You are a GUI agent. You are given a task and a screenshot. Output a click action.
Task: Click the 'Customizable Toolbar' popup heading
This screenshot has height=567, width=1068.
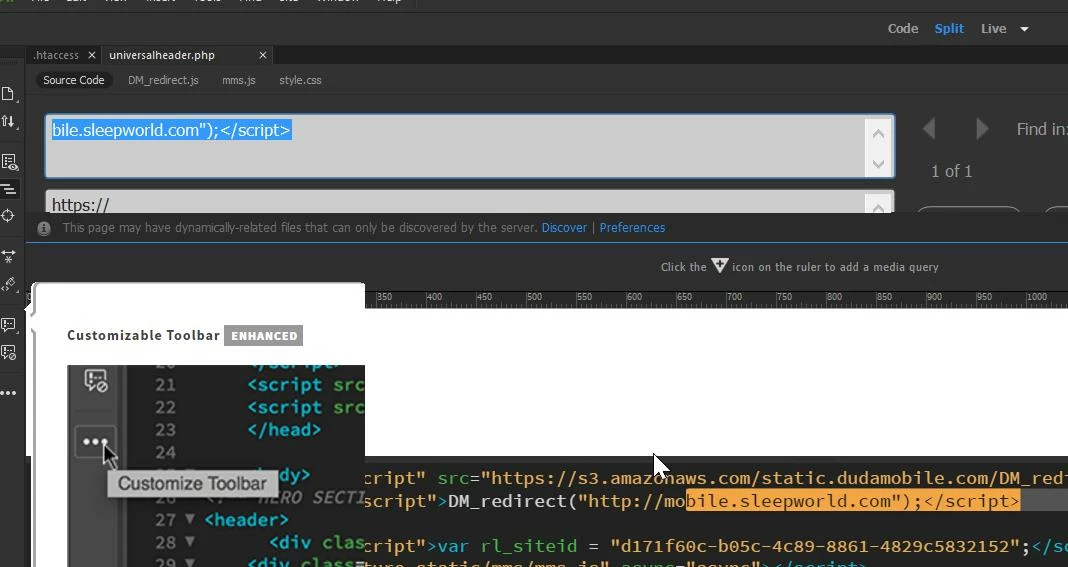click(144, 335)
